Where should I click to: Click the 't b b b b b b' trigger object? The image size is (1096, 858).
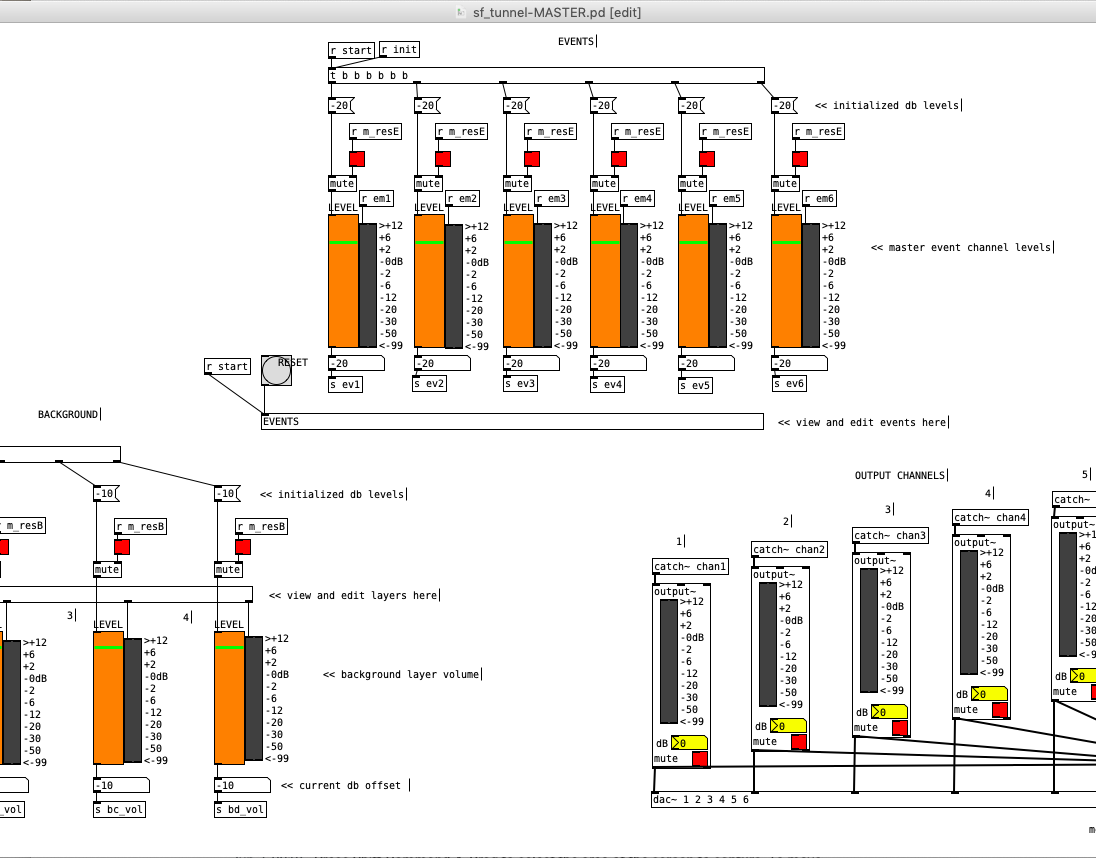click(x=547, y=75)
